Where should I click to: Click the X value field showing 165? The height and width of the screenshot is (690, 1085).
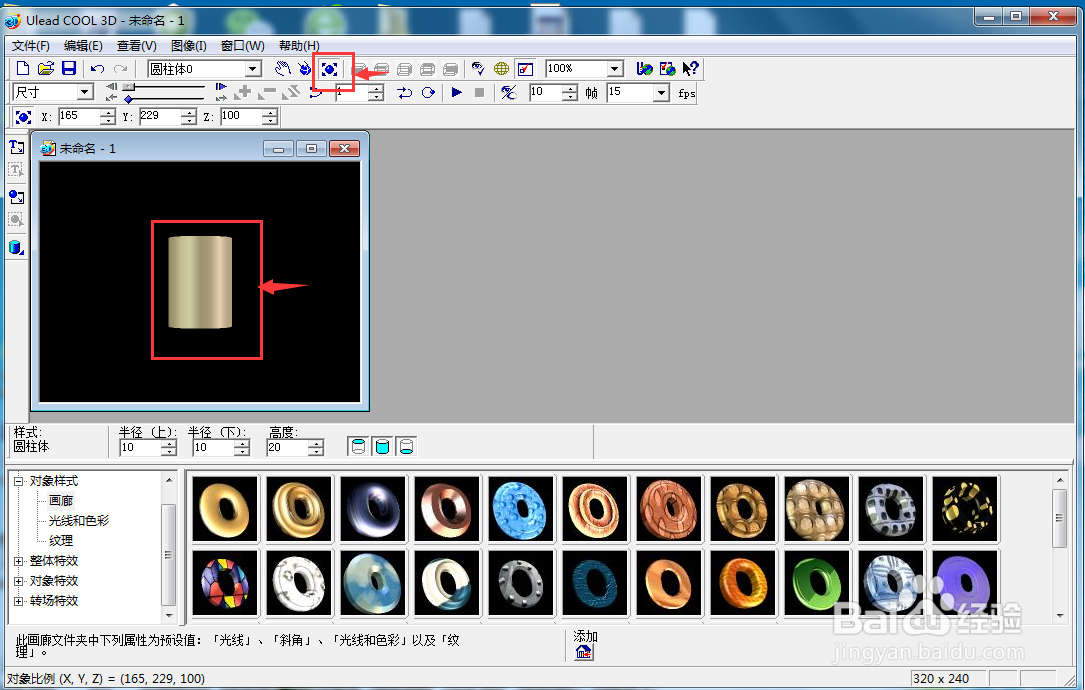[x=80, y=116]
